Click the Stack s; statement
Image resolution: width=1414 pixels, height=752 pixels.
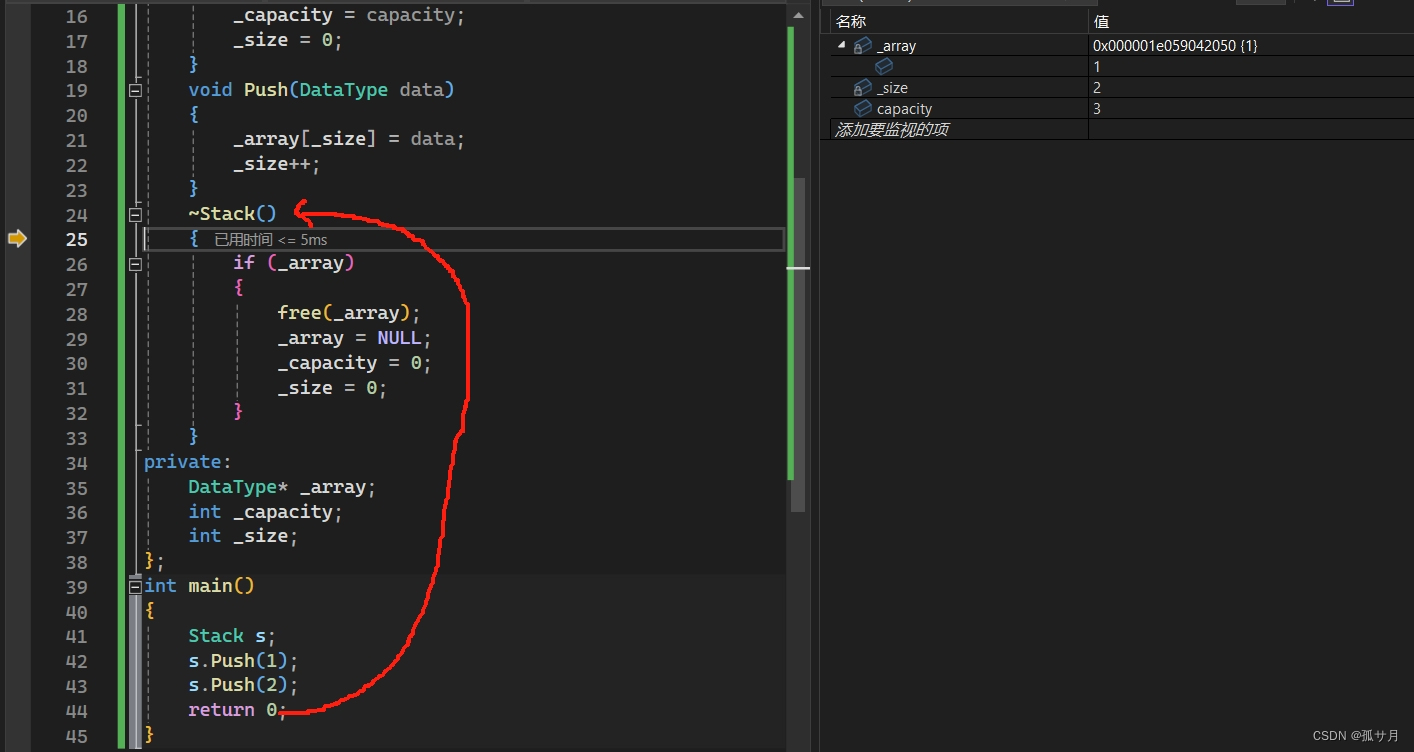click(x=232, y=636)
